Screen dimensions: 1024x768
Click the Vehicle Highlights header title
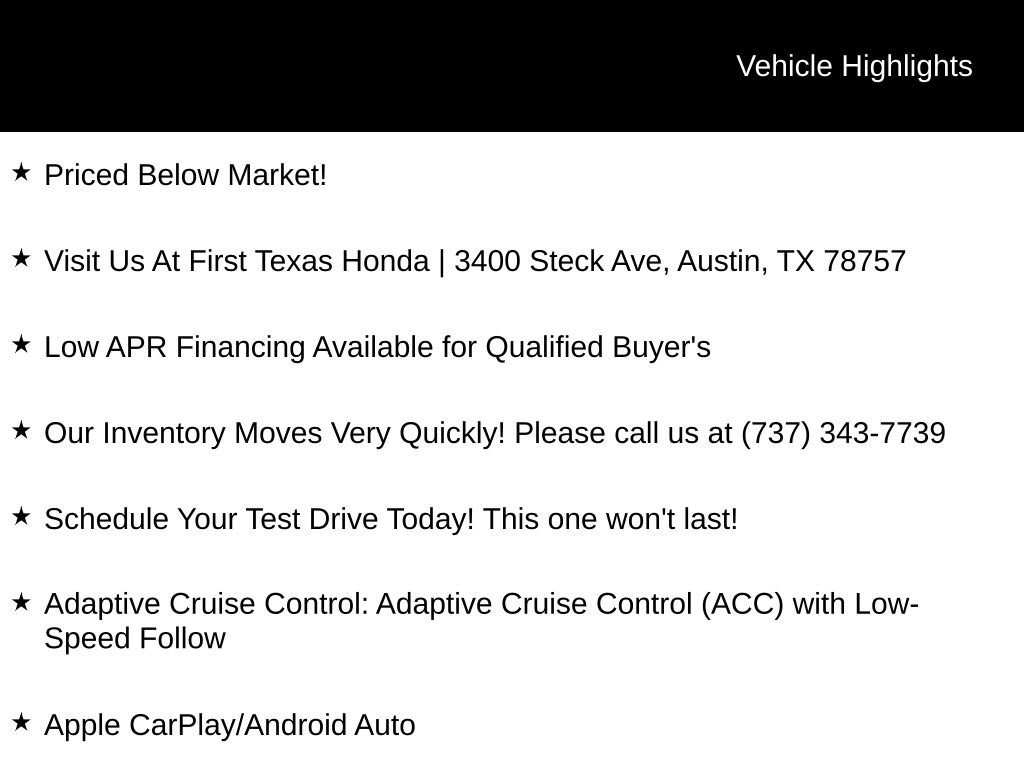854,66
